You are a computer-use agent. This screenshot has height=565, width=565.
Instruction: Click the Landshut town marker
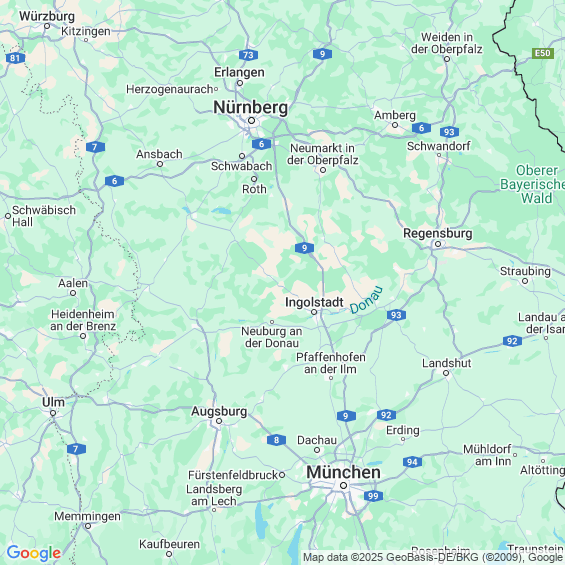(x=446, y=373)
